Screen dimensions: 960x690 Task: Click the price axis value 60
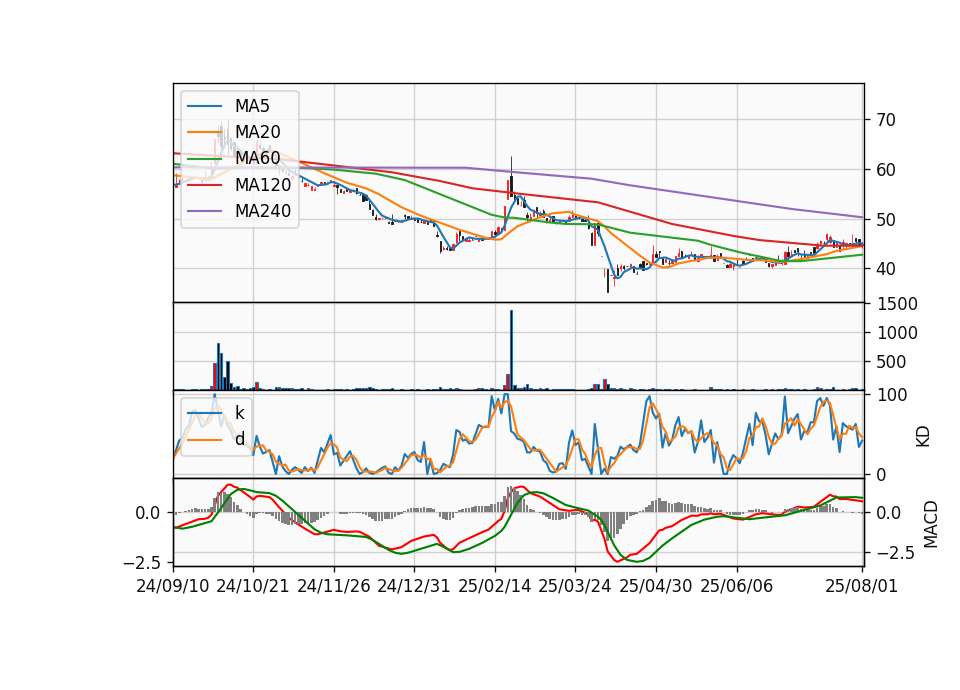pyautogui.click(x=886, y=170)
